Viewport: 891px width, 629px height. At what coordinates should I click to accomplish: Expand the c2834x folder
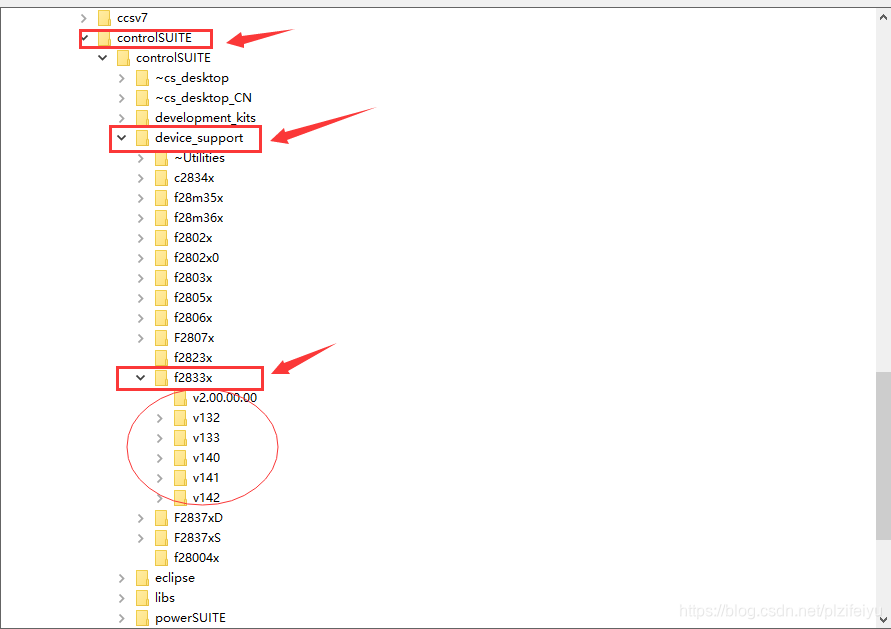point(141,178)
